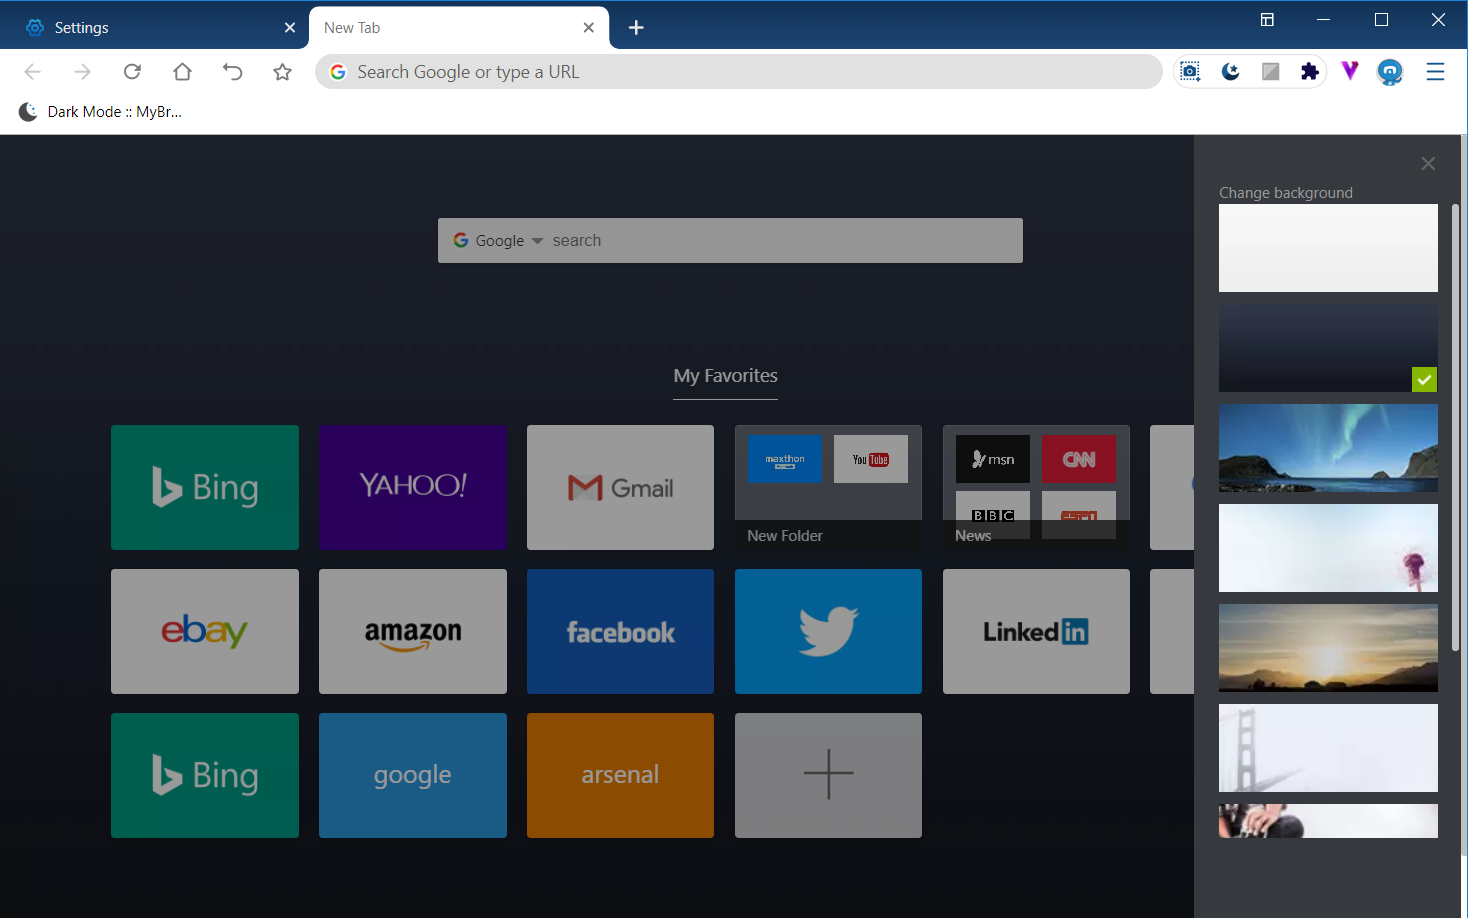Image resolution: width=1468 pixels, height=918 pixels.
Task: Click the Violentmonkey V extension icon
Action: (1350, 71)
